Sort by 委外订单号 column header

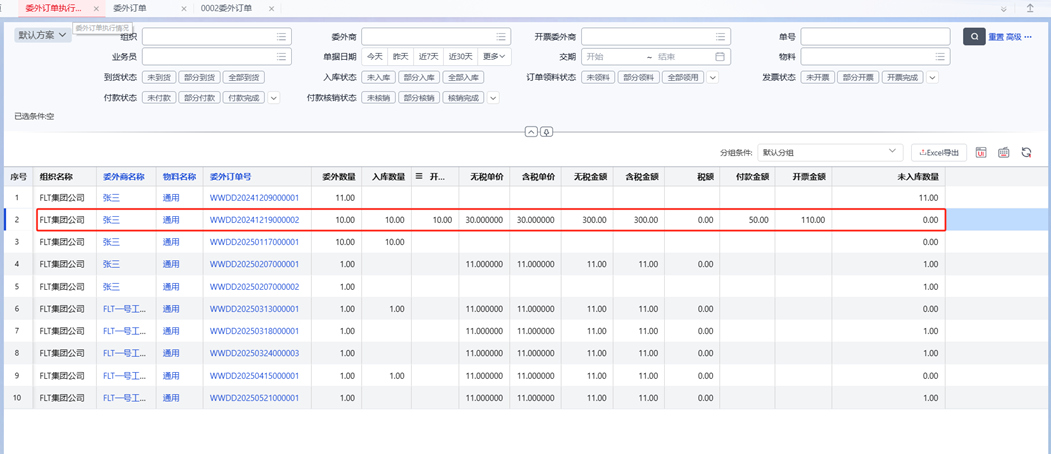coord(231,177)
